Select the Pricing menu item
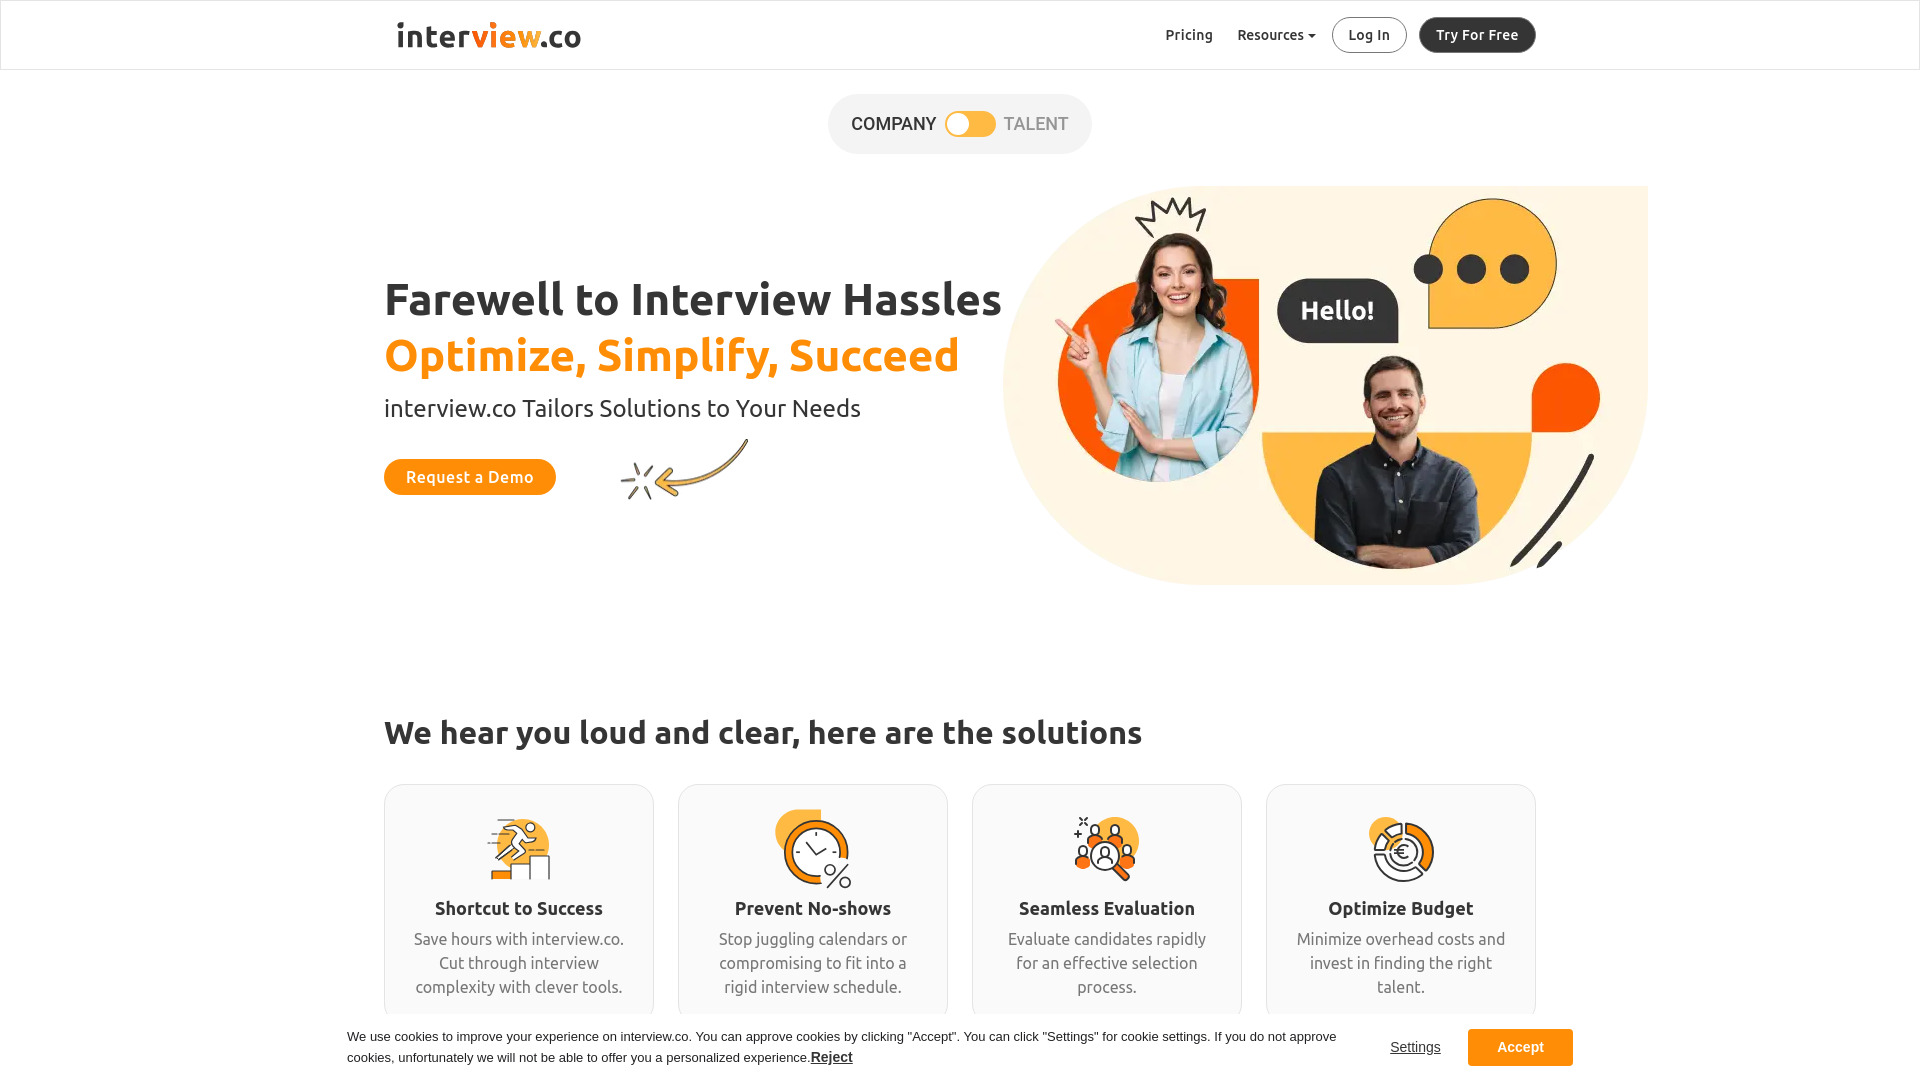1920x1080 pixels. 1188,34
